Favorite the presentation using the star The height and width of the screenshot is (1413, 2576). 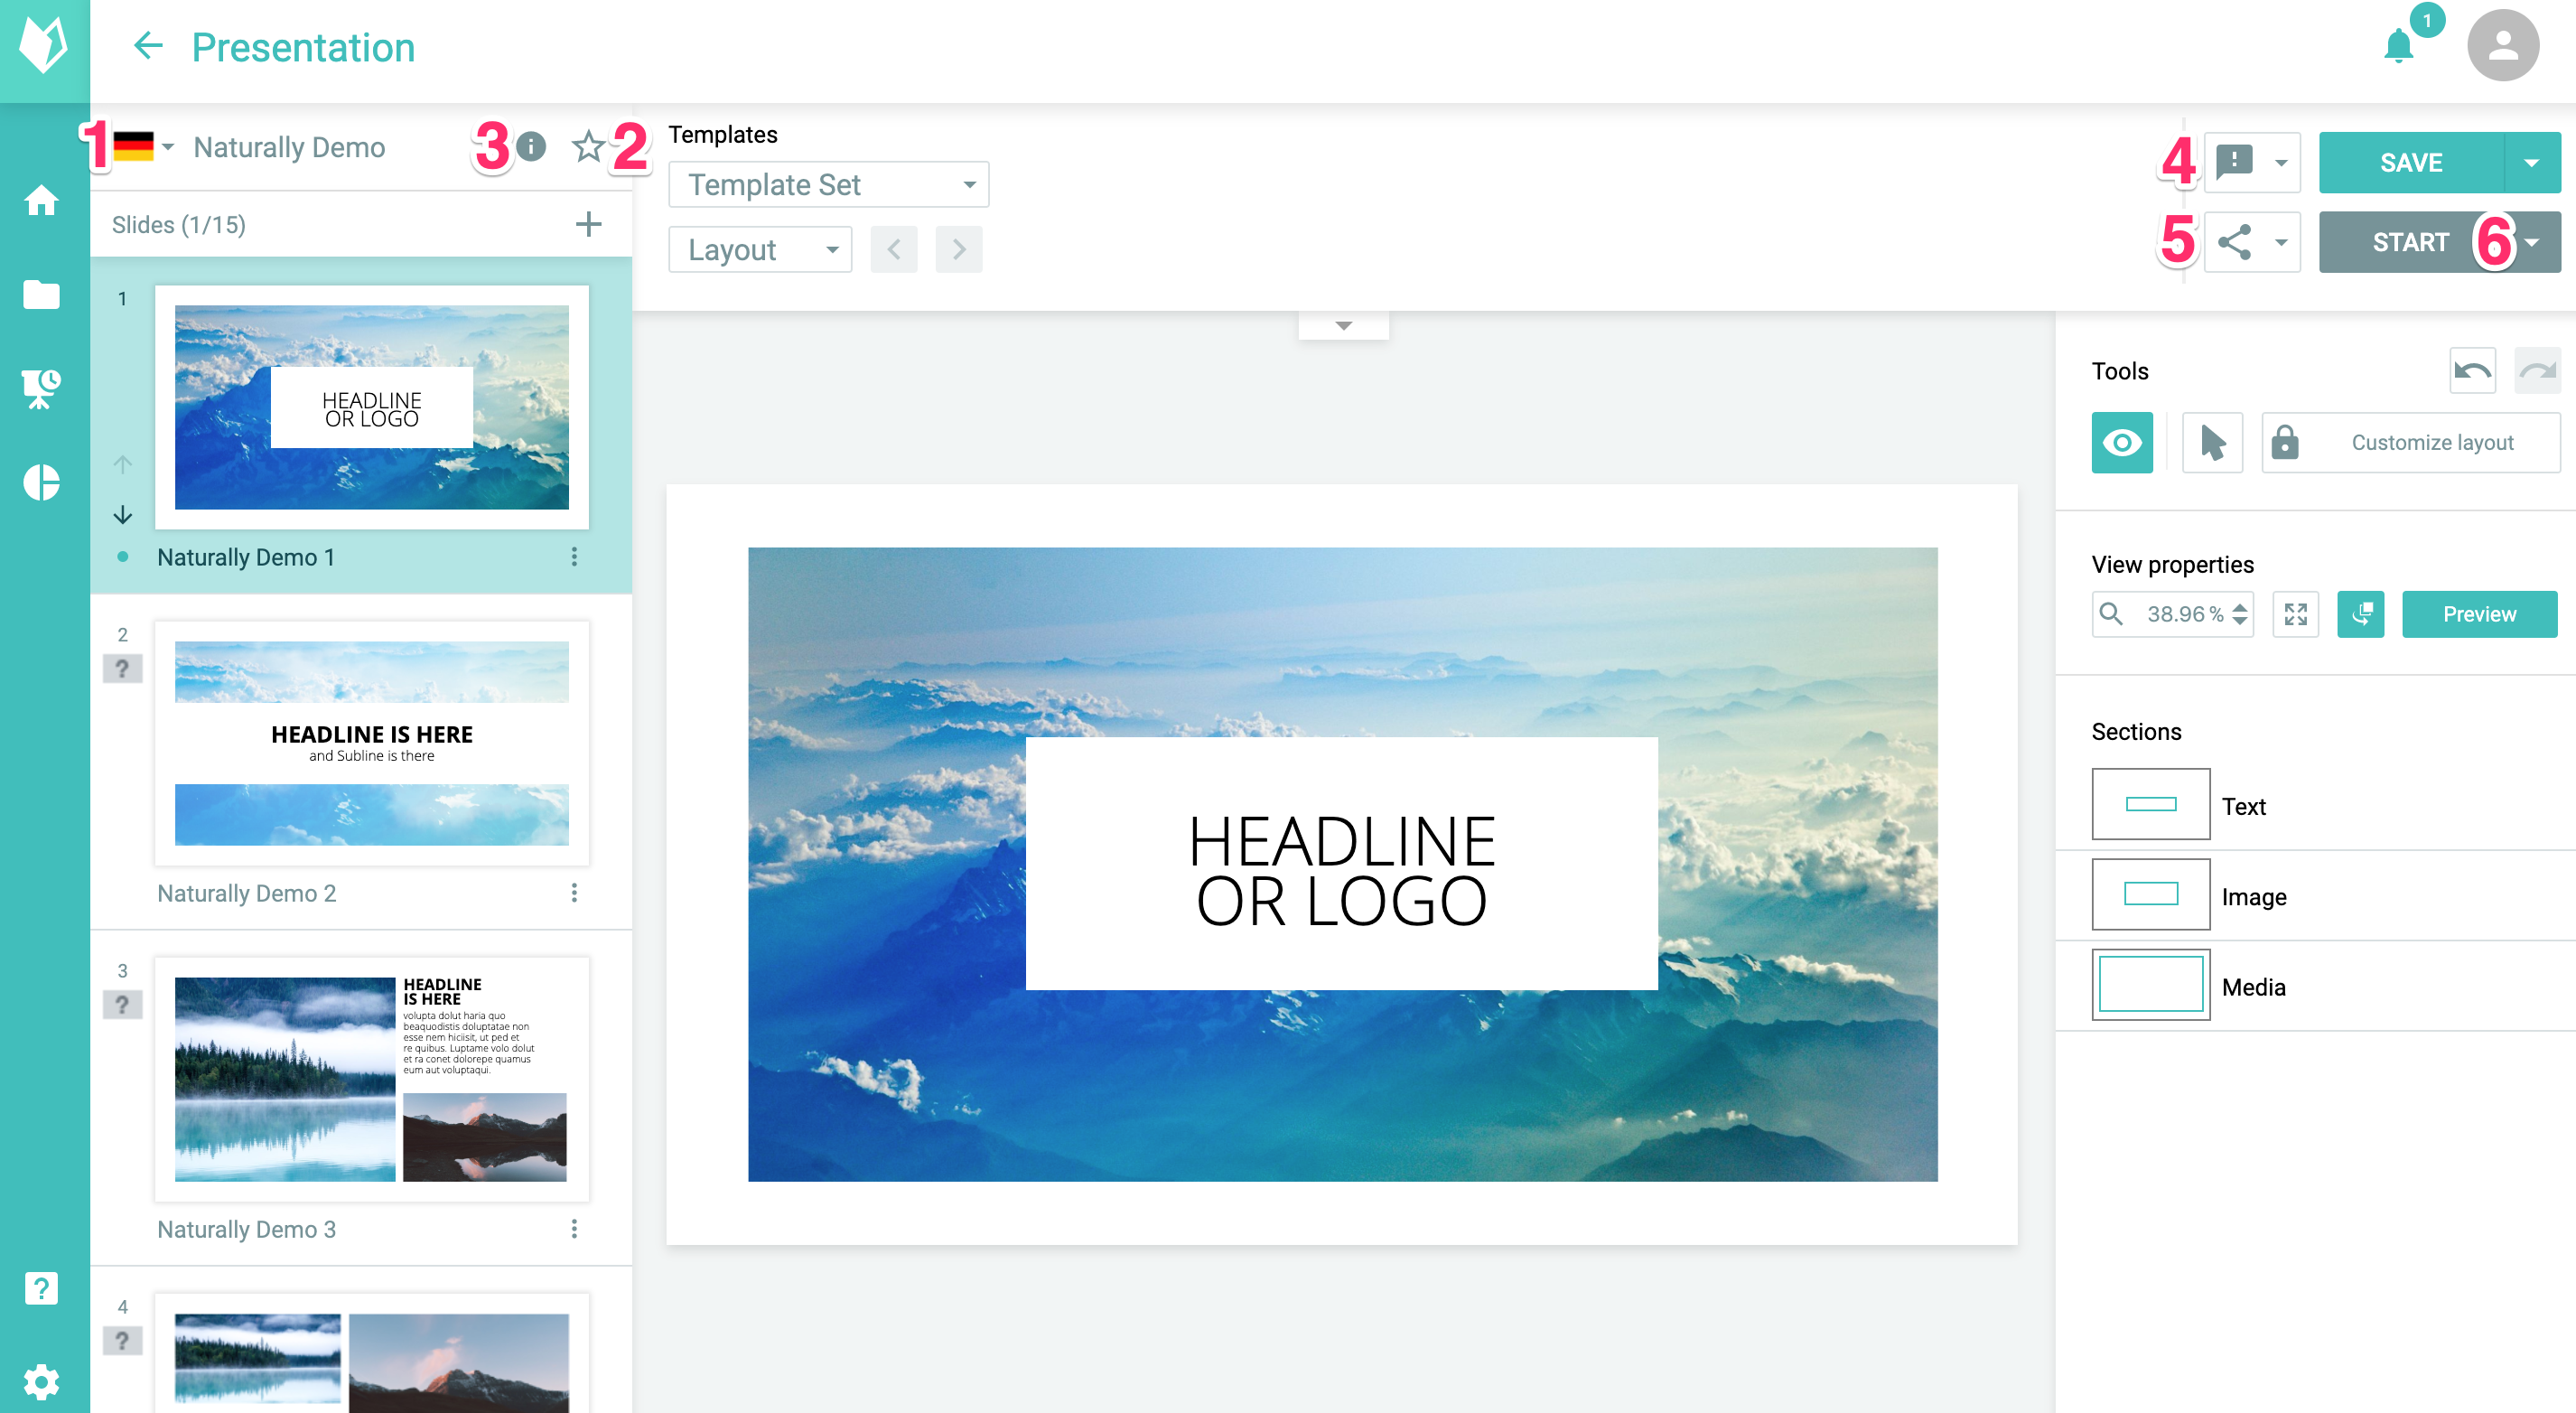click(588, 147)
